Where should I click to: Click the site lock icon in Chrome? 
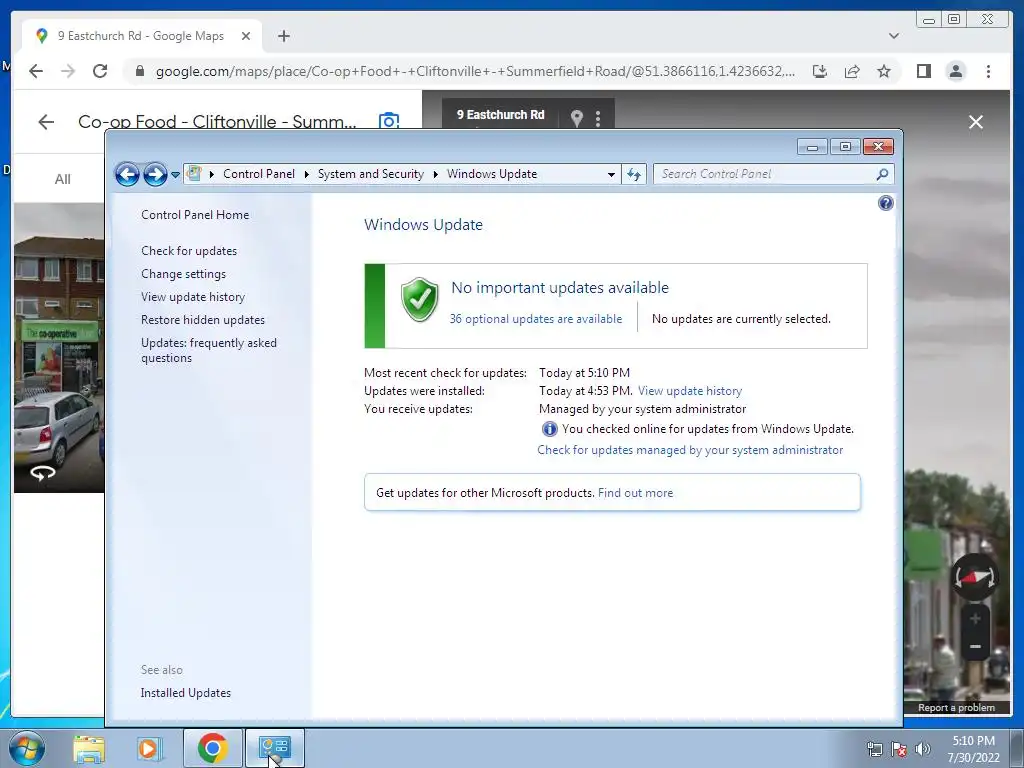(x=139, y=71)
